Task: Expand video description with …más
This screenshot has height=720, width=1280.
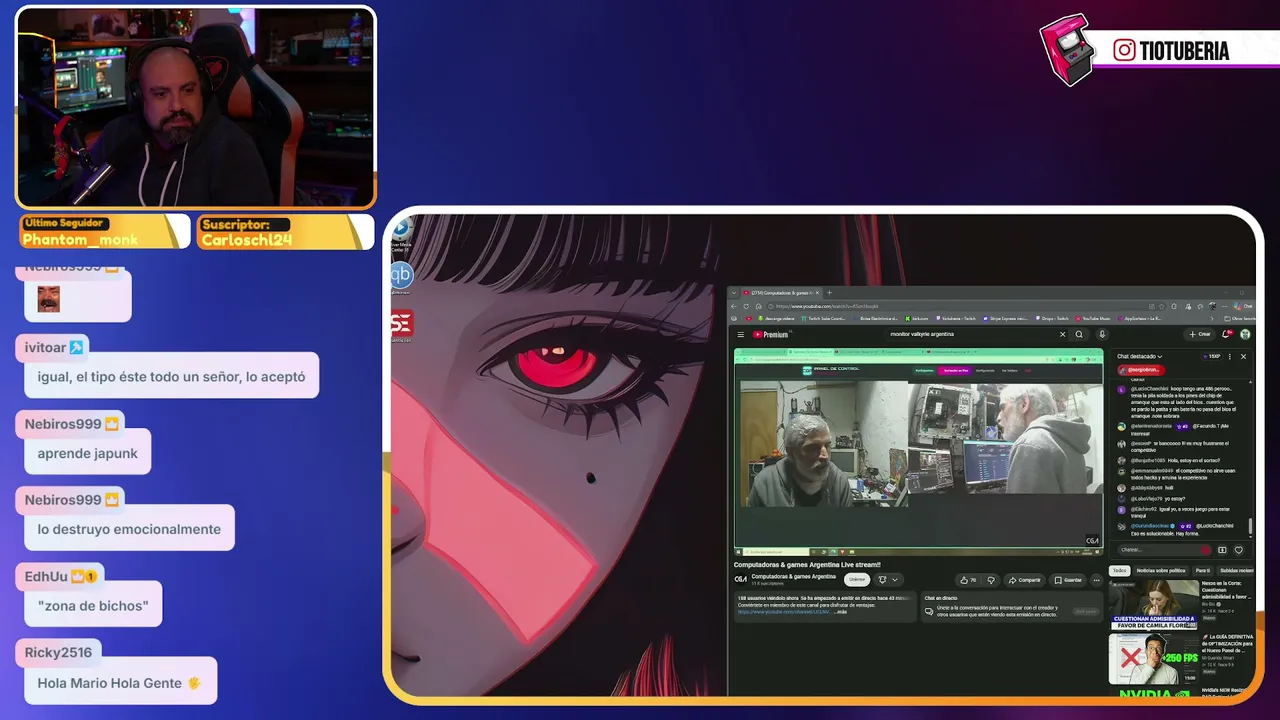Action: (841, 611)
